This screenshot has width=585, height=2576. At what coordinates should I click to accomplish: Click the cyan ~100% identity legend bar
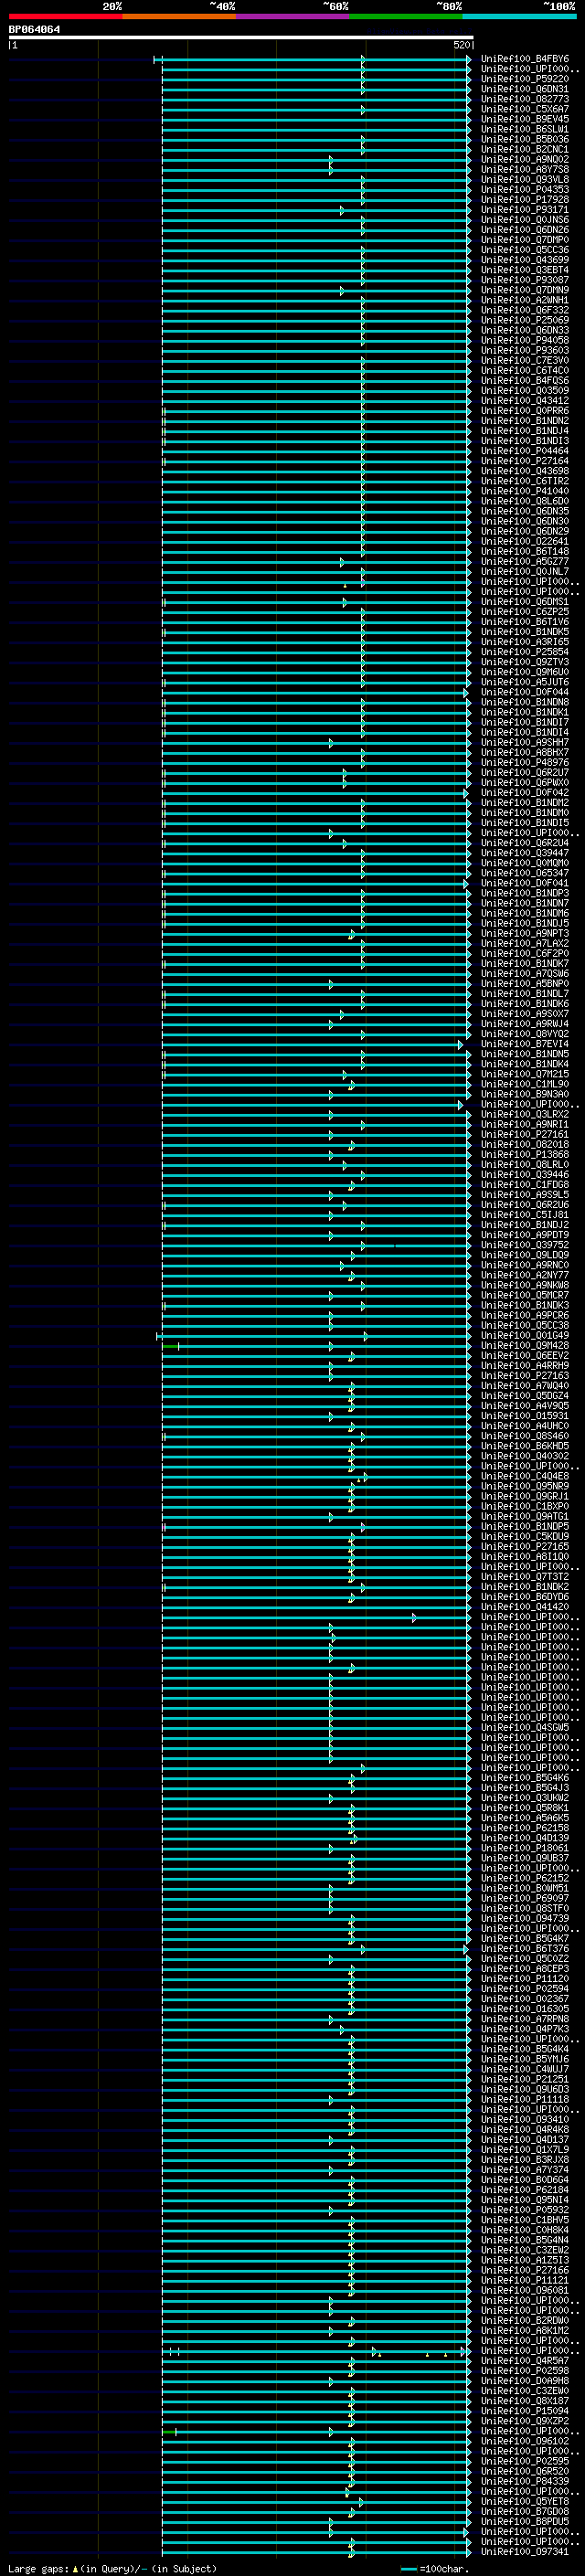pos(519,16)
